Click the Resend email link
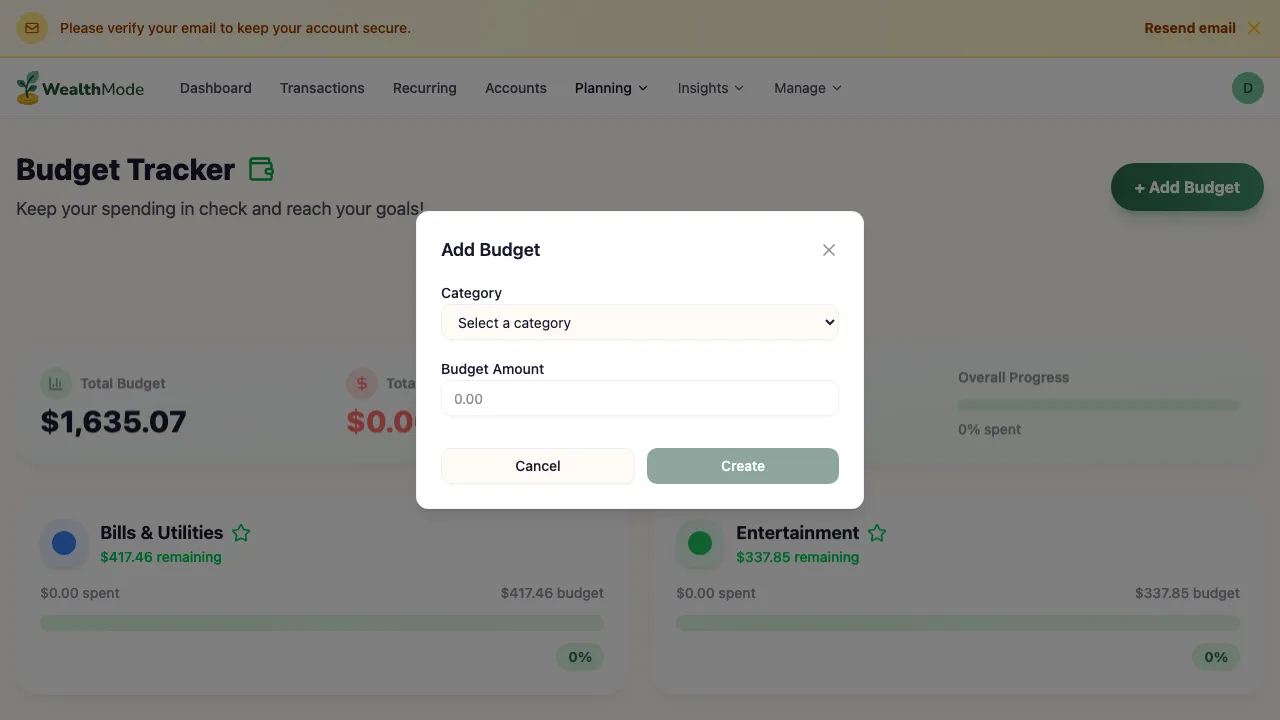1280x720 pixels. point(1189,28)
